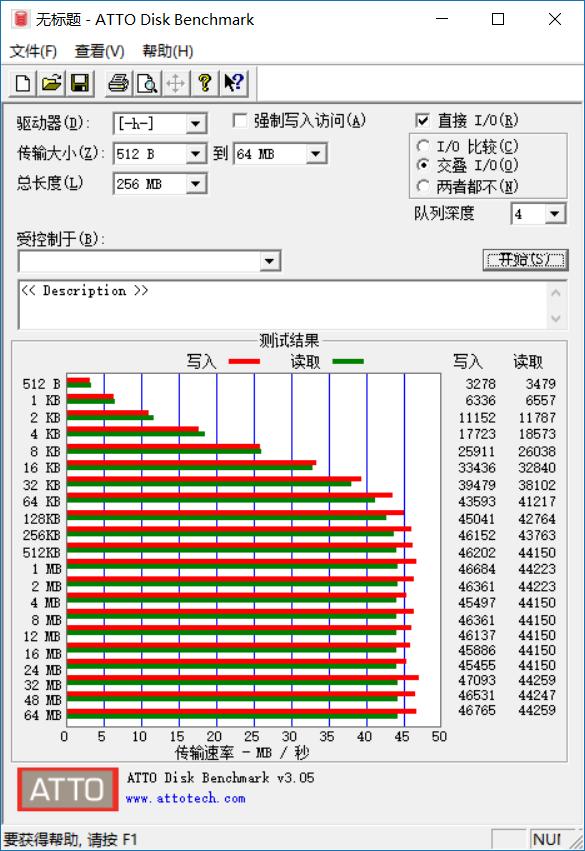Click write value 46684 for 1 MB

coord(477,569)
